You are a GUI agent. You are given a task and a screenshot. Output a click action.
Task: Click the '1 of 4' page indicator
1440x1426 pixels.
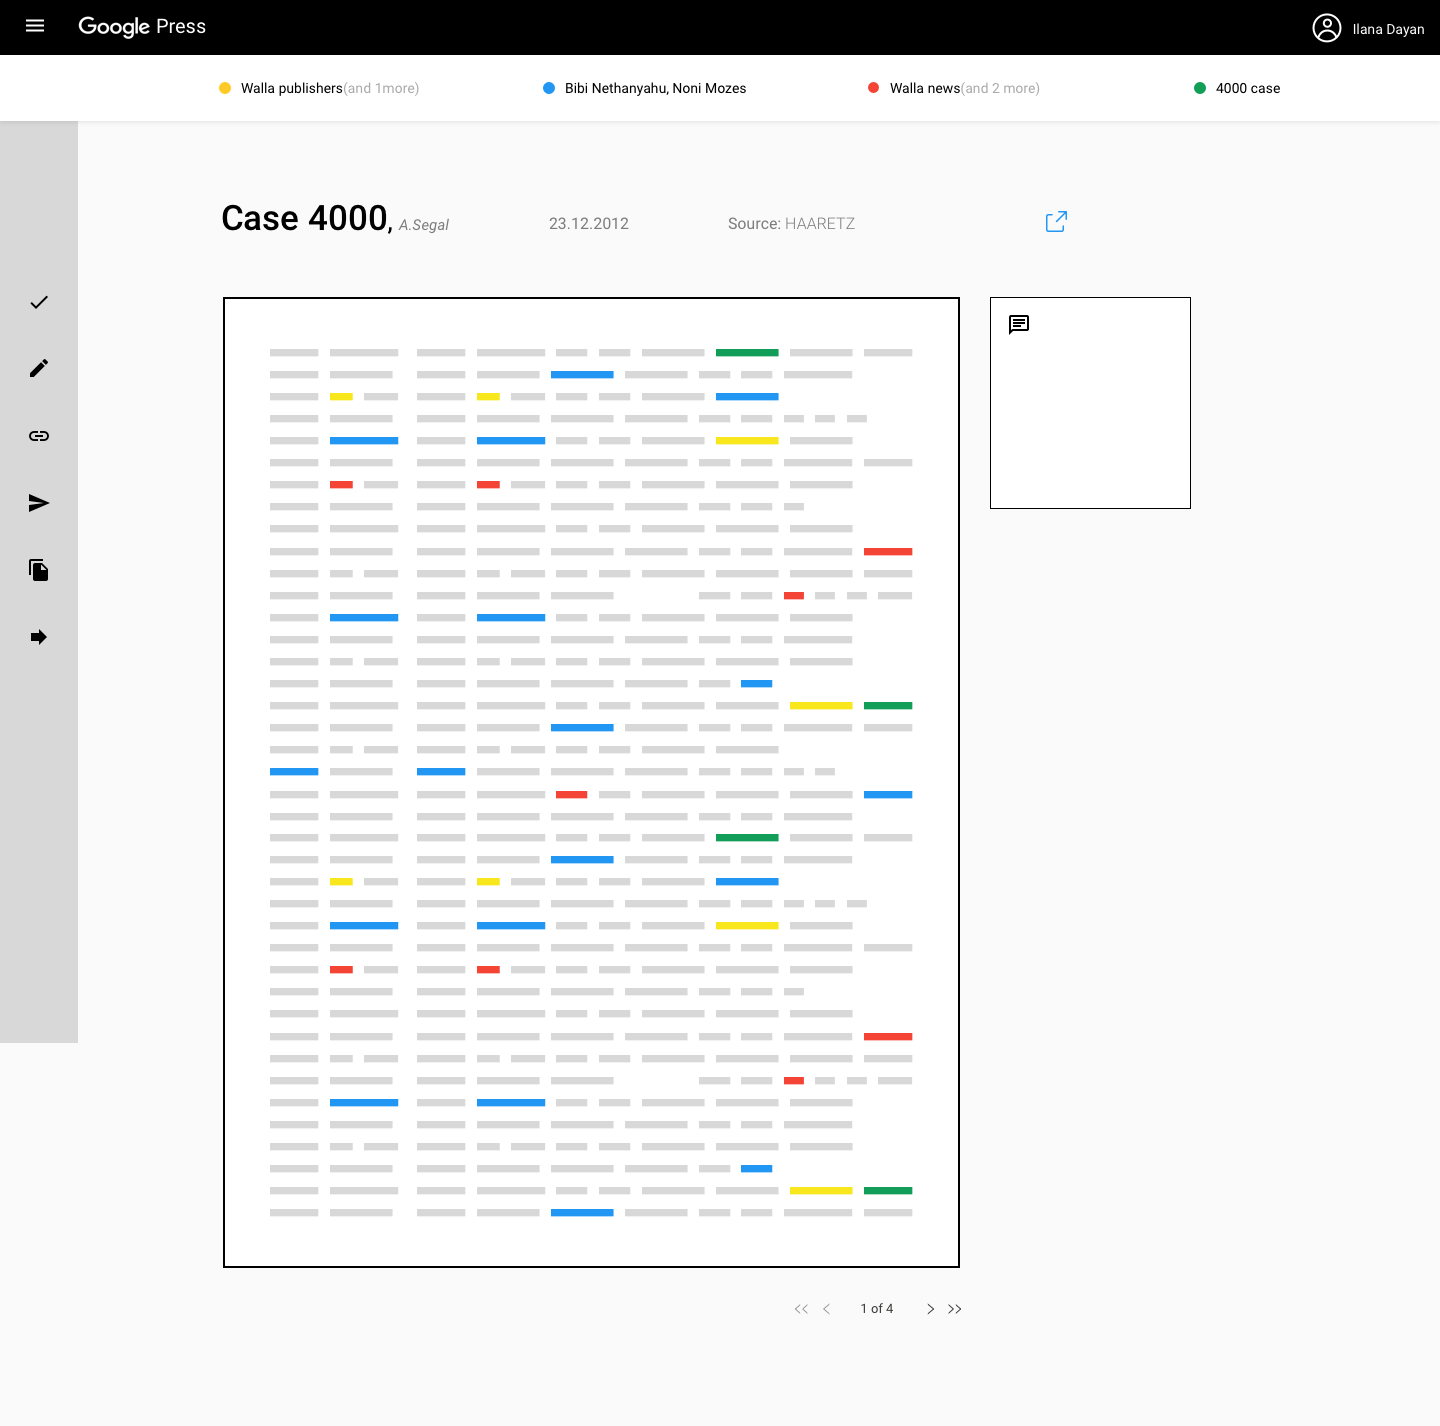click(x=877, y=1309)
